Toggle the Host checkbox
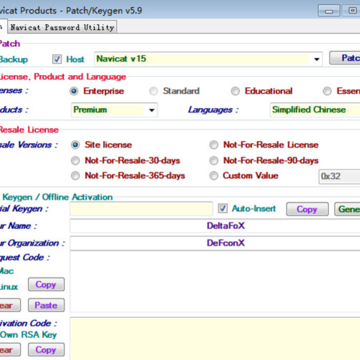The width and height of the screenshot is (360, 360). pos(57,59)
